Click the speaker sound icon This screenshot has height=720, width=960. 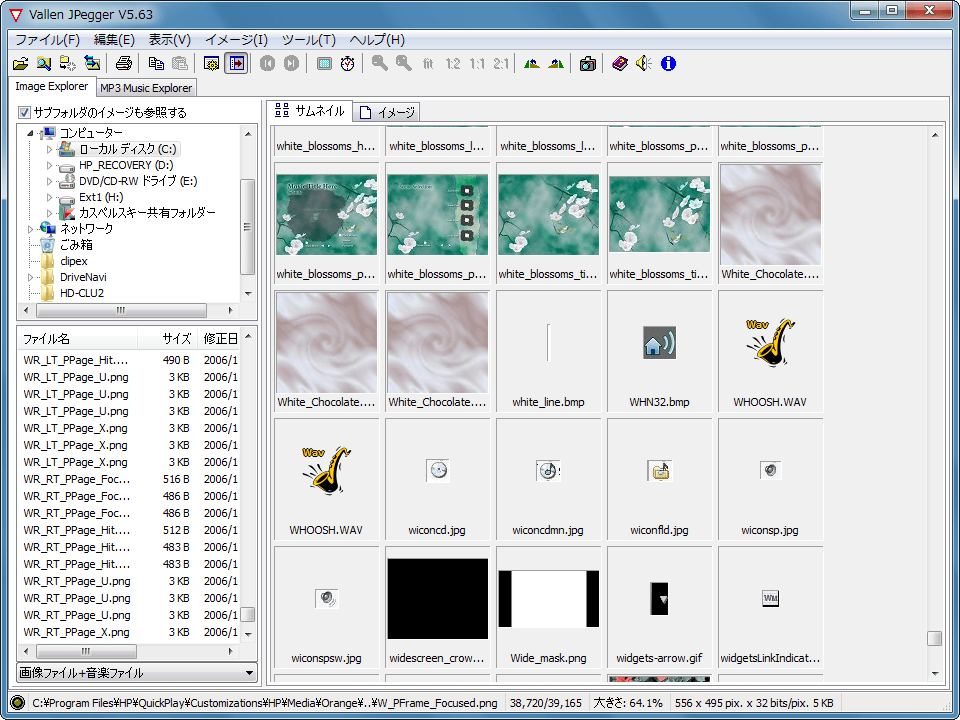[644, 64]
